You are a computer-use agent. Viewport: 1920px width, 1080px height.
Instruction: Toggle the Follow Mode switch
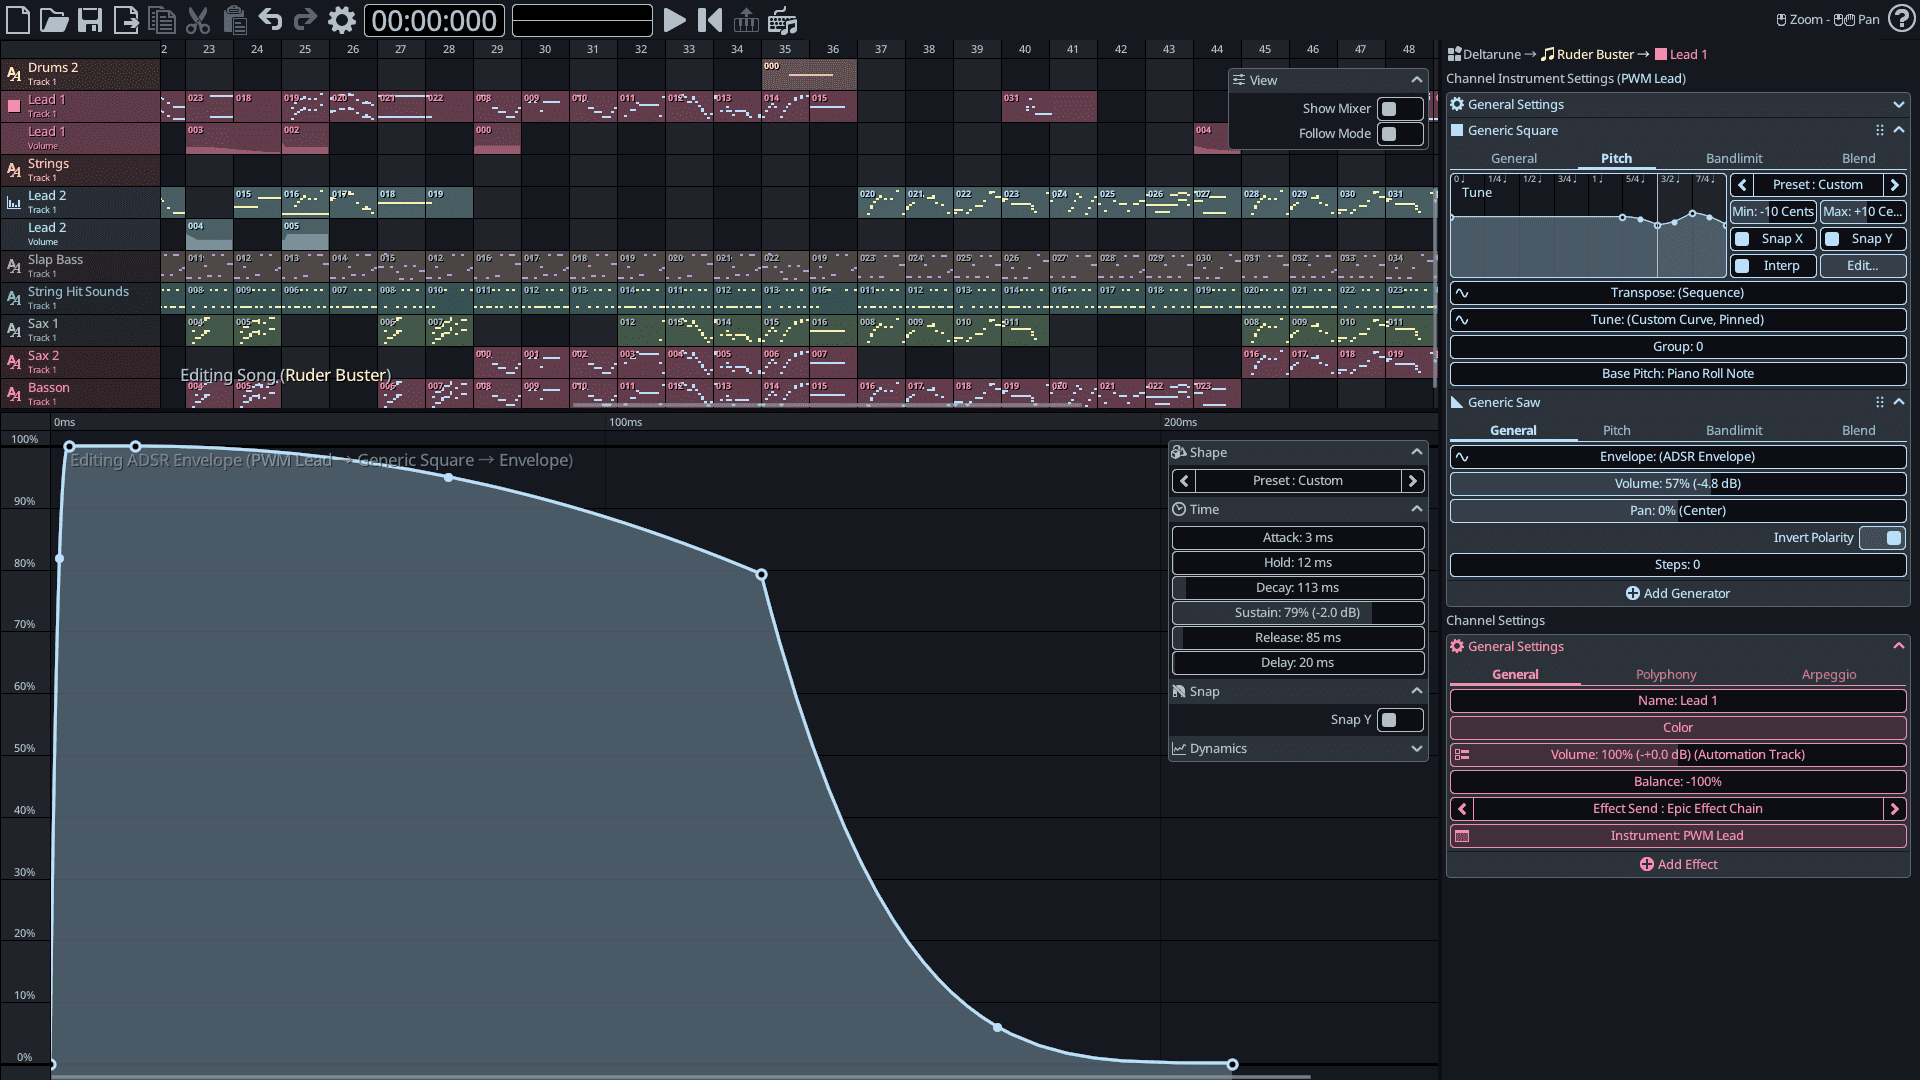pyautogui.click(x=1399, y=134)
